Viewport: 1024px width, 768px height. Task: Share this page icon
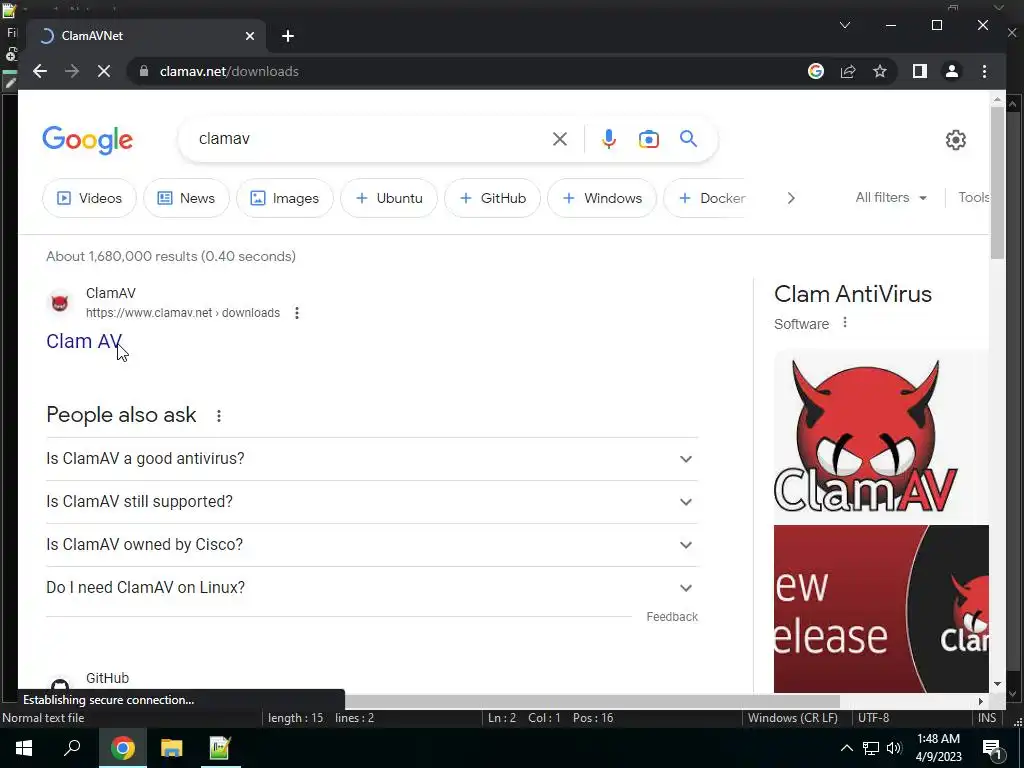click(x=848, y=71)
